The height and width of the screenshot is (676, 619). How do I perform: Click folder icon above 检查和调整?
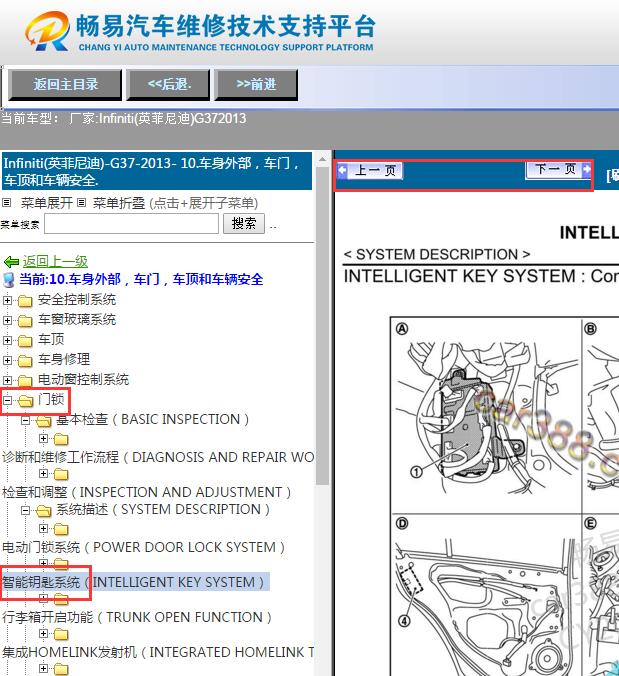(61, 474)
